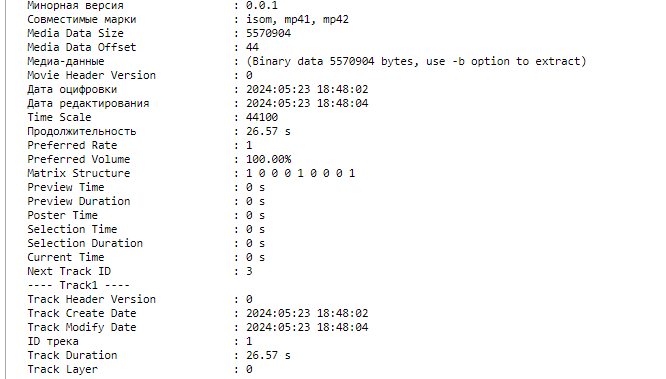Viewport: 666px width, 379px height.
Task: Click the 'Минорная версия' value 0.0.1
Action: click(262, 6)
